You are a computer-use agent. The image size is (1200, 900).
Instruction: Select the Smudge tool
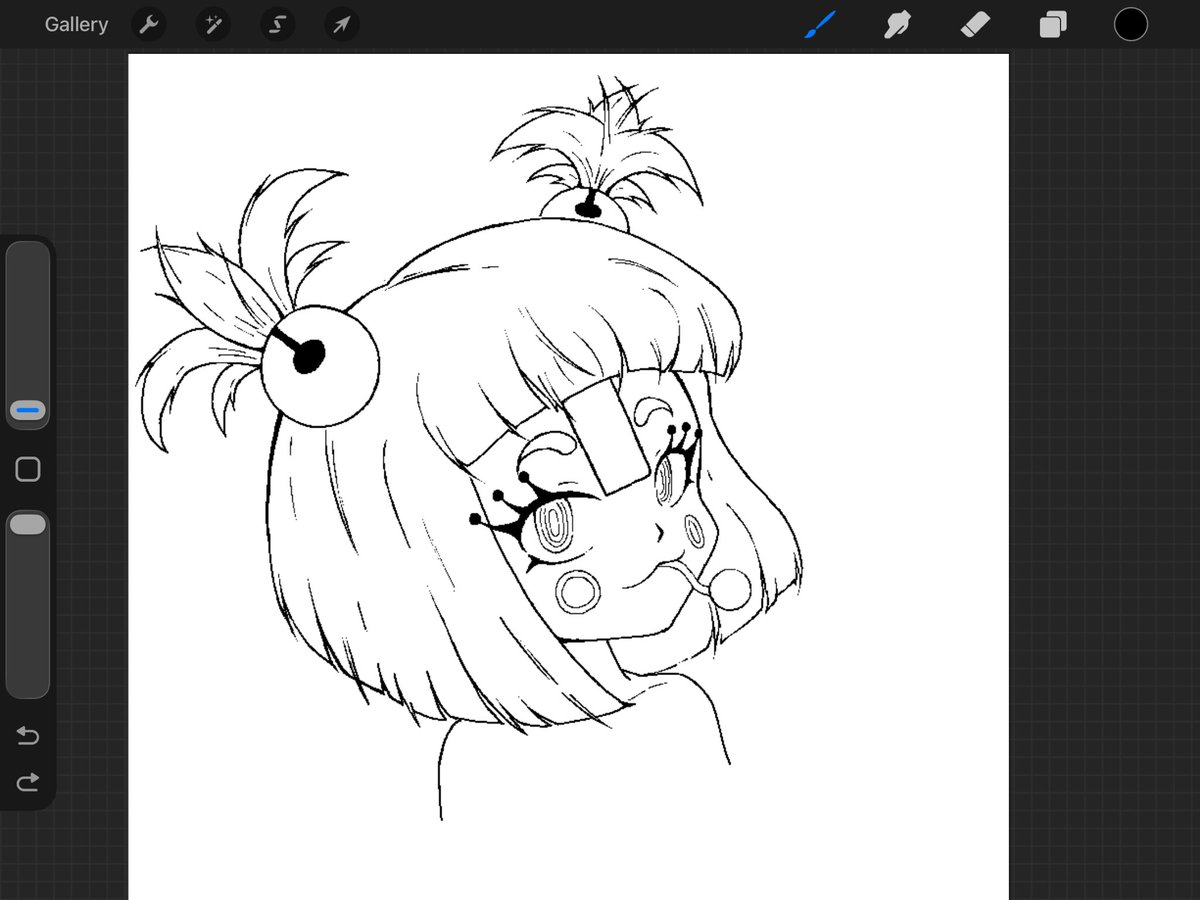point(897,24)
